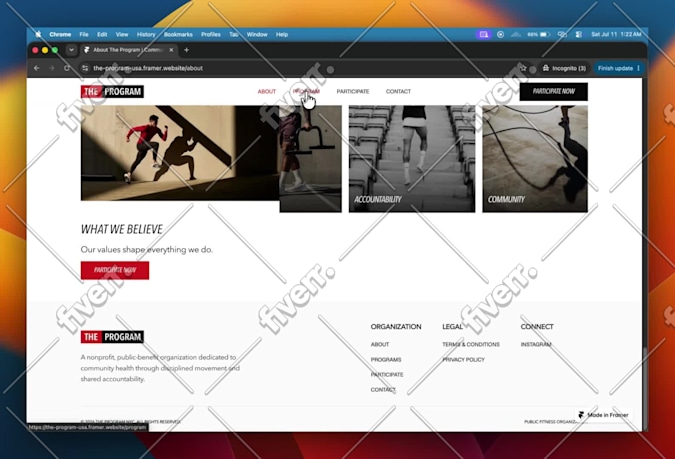Screen dimensions: 675x459
Task: Click the Apple menu icon
Action: (38, 34)
